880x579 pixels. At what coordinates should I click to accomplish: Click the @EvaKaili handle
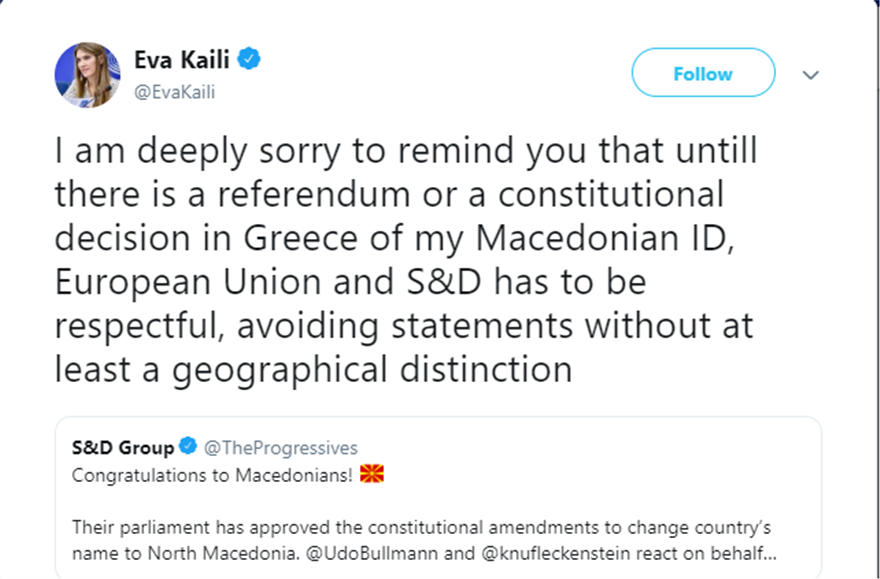[174, 92]
